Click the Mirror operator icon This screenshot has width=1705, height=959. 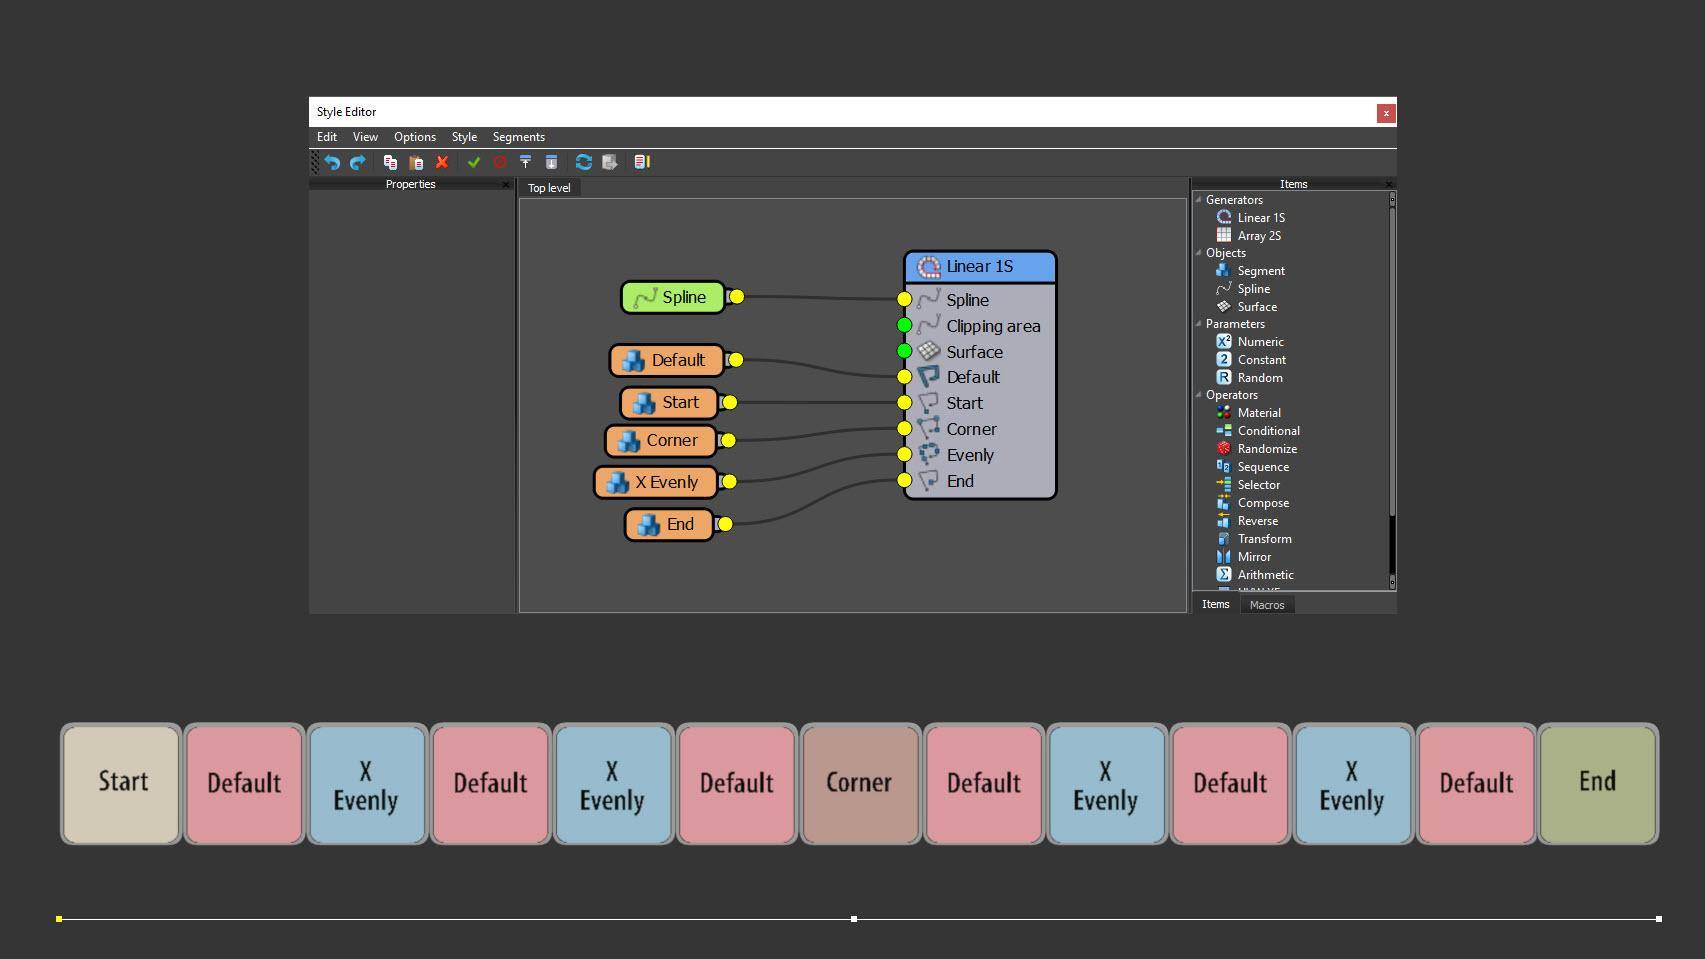click(x=1224, y=556)
